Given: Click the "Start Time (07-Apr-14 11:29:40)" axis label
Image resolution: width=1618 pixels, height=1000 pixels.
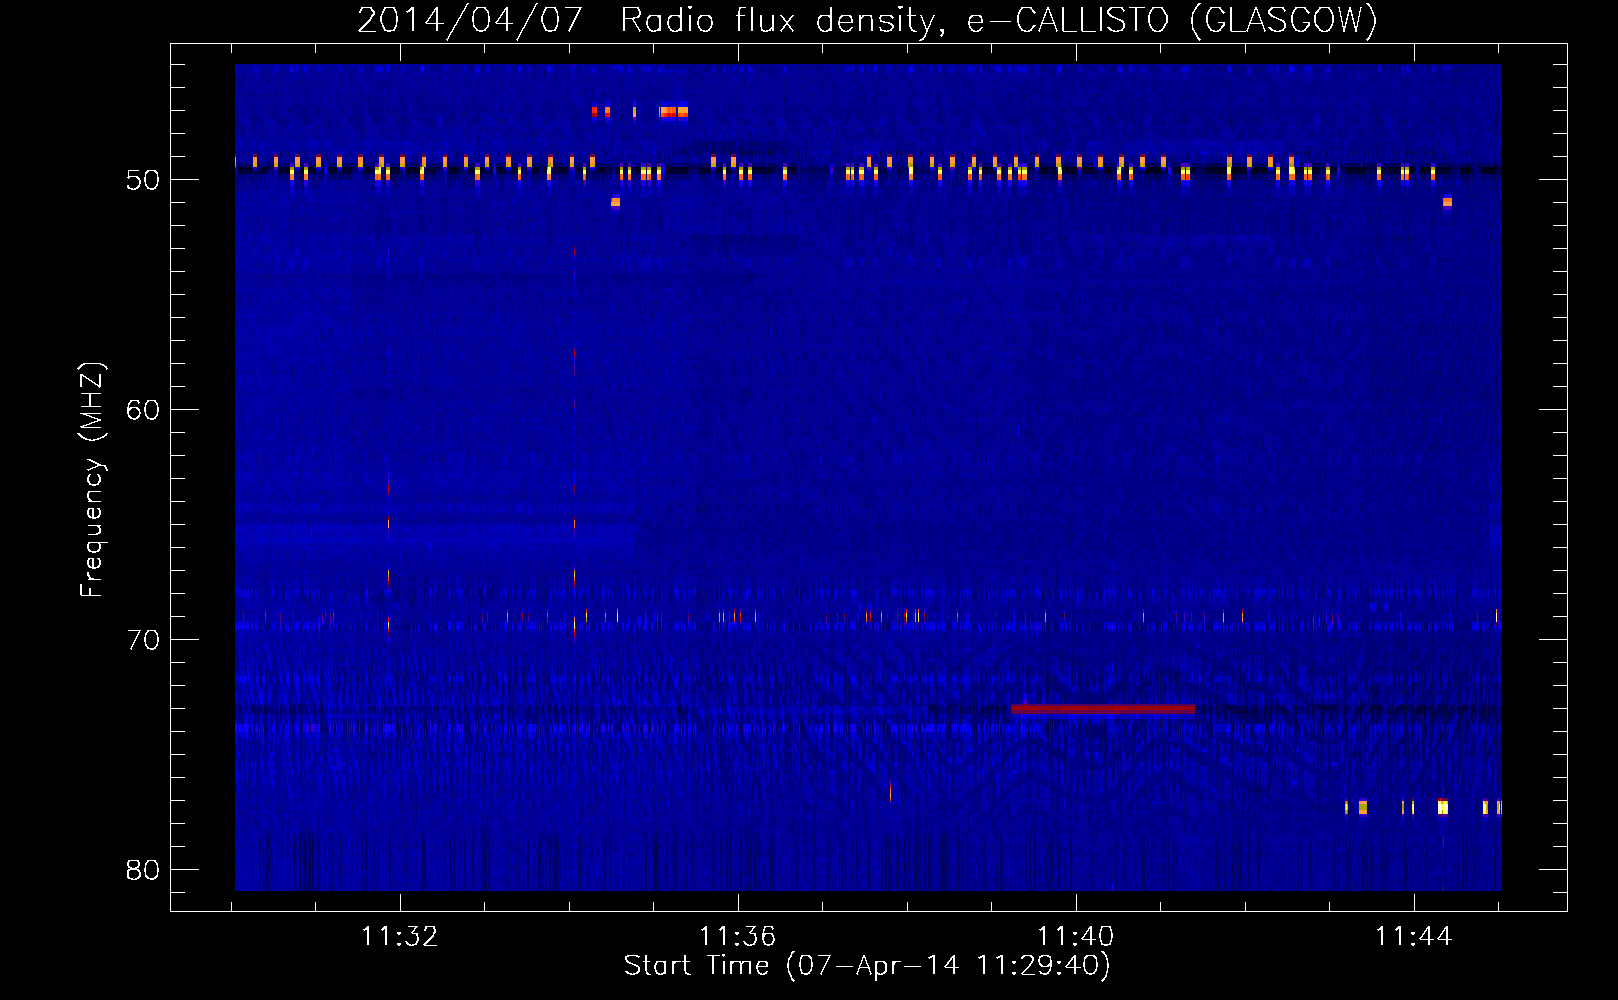Looking at the screenshot, I should tap(867, 966).
